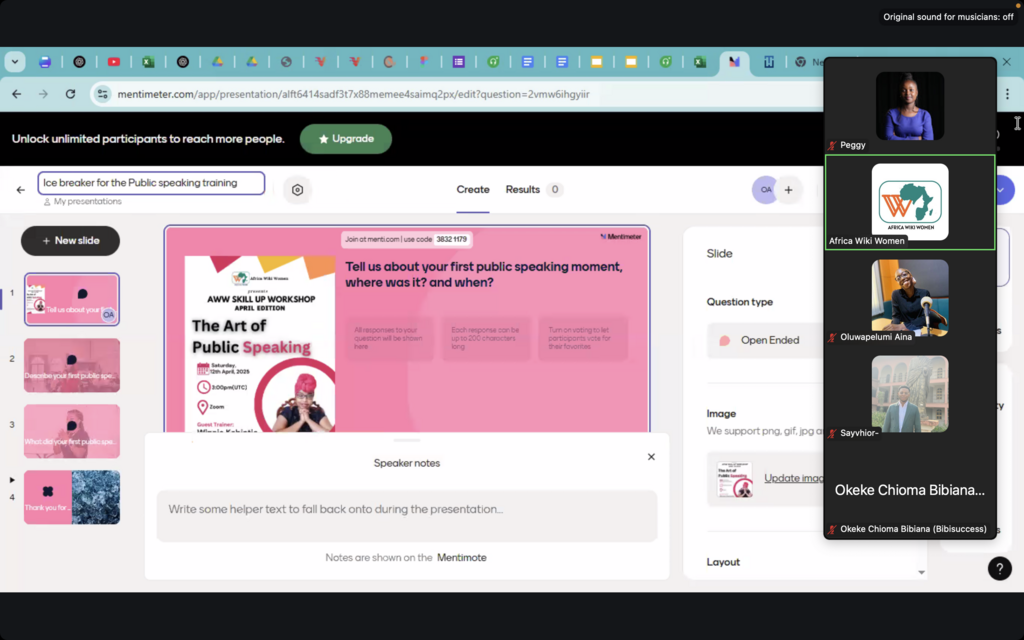Open the Mentimote link
The width and height of the screenshot is (1024, 640).
pyautogui.click(x=462, y=558)
